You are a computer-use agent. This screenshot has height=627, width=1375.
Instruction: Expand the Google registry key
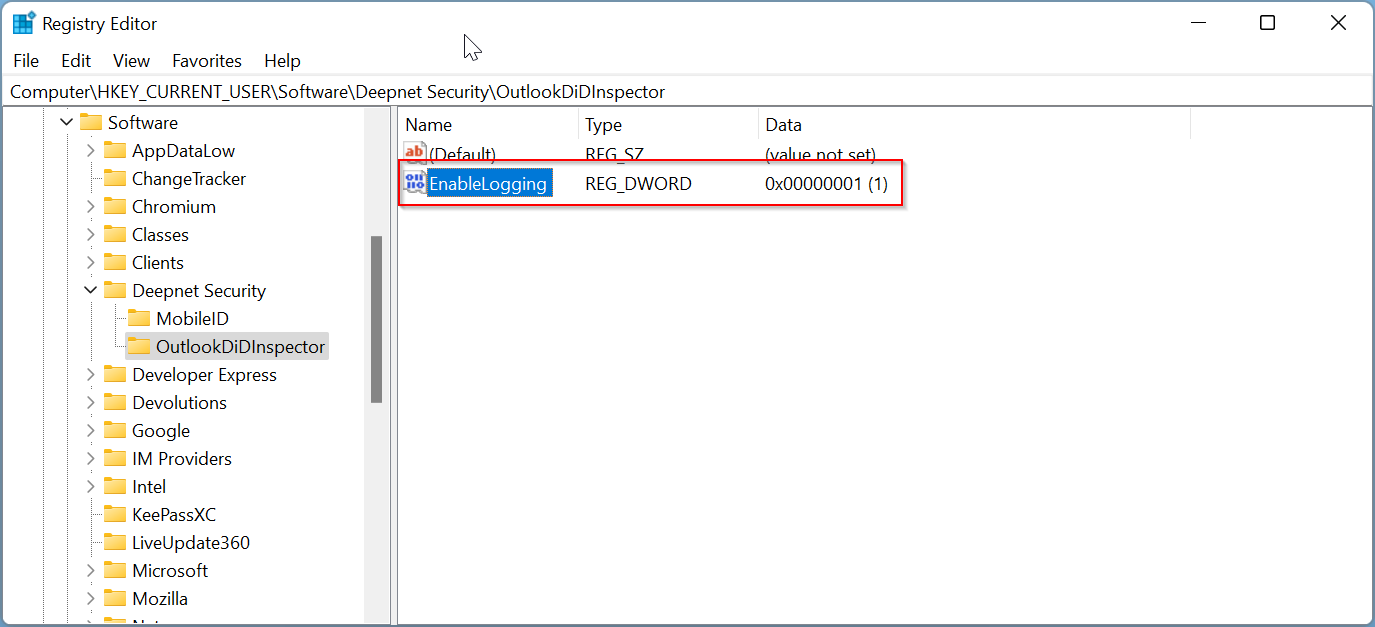(91, 431)
